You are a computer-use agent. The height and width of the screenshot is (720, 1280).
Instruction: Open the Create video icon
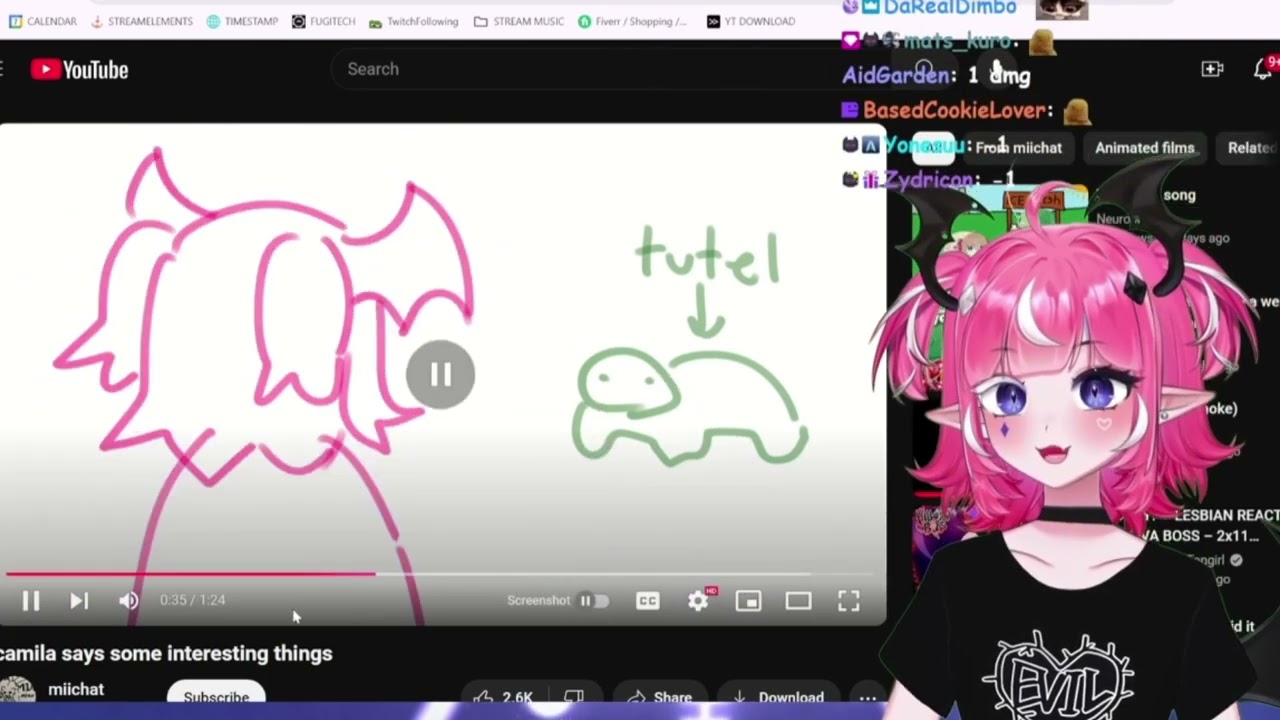[1212, 69]
